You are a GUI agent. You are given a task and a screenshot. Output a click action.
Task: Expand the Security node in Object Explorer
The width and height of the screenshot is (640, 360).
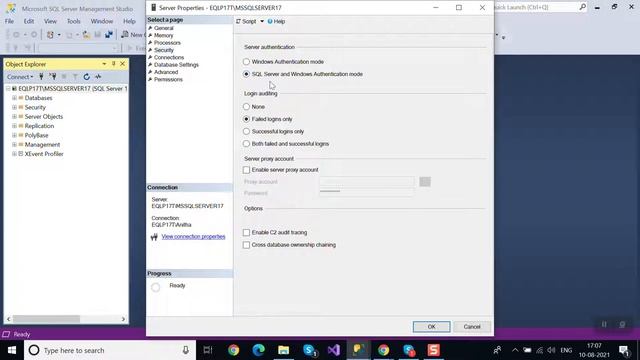click(14, 107)
